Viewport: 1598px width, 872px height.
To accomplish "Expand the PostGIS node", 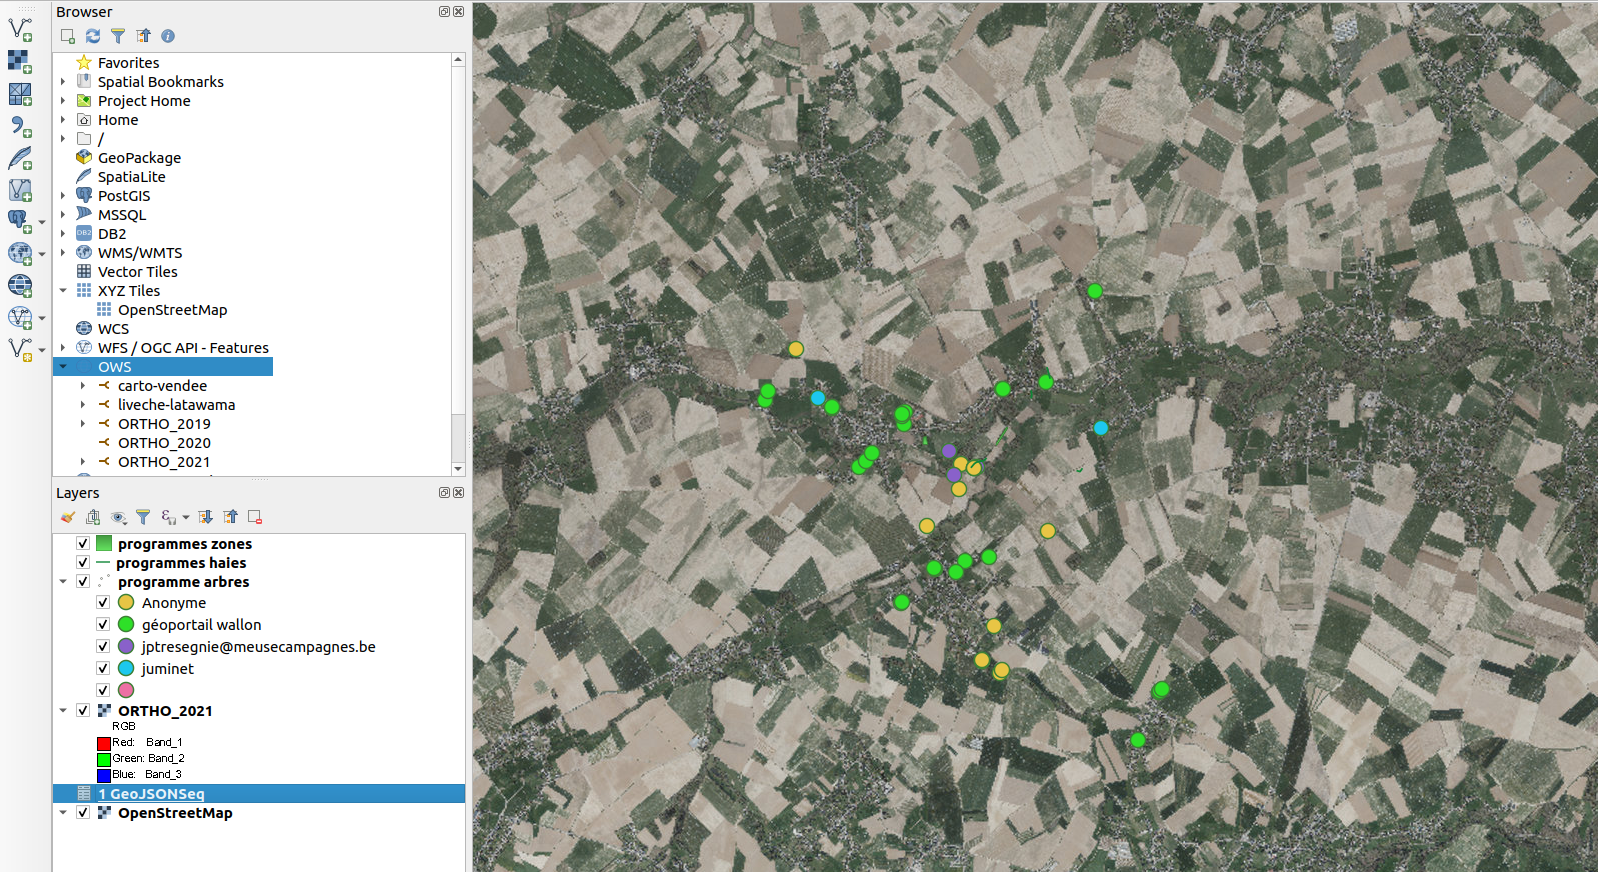I will coord(63,196).
